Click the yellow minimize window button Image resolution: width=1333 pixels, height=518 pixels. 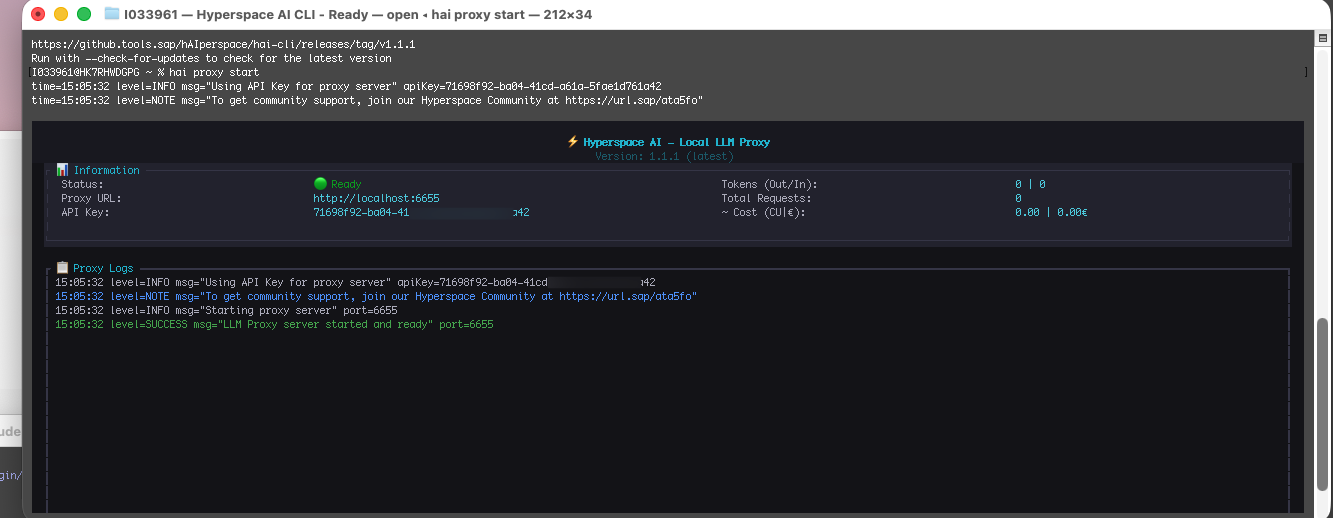[x=61, y=14]
